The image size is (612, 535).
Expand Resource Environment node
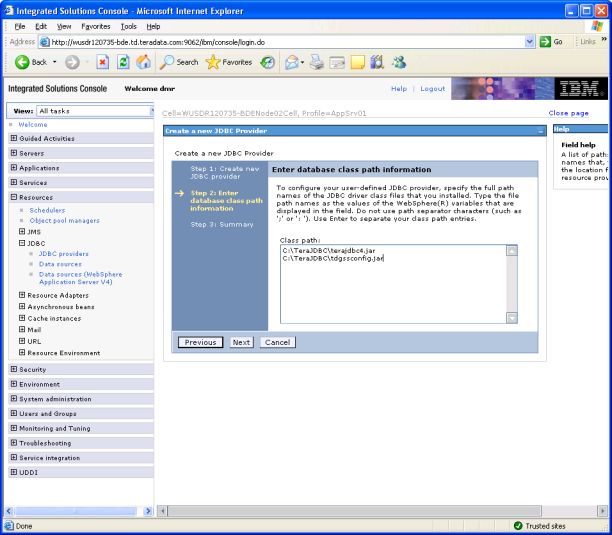click(22, 352)
